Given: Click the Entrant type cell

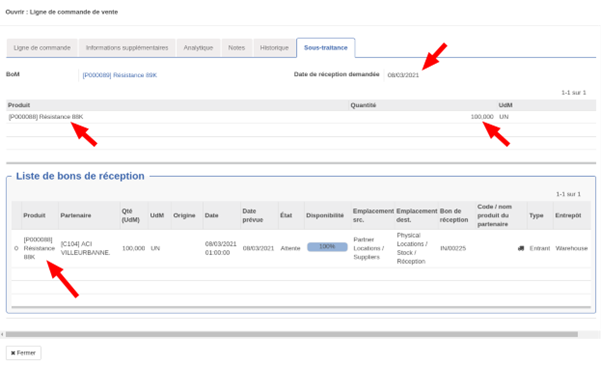Looking at the screenshot, I should [x=540, y=248].
